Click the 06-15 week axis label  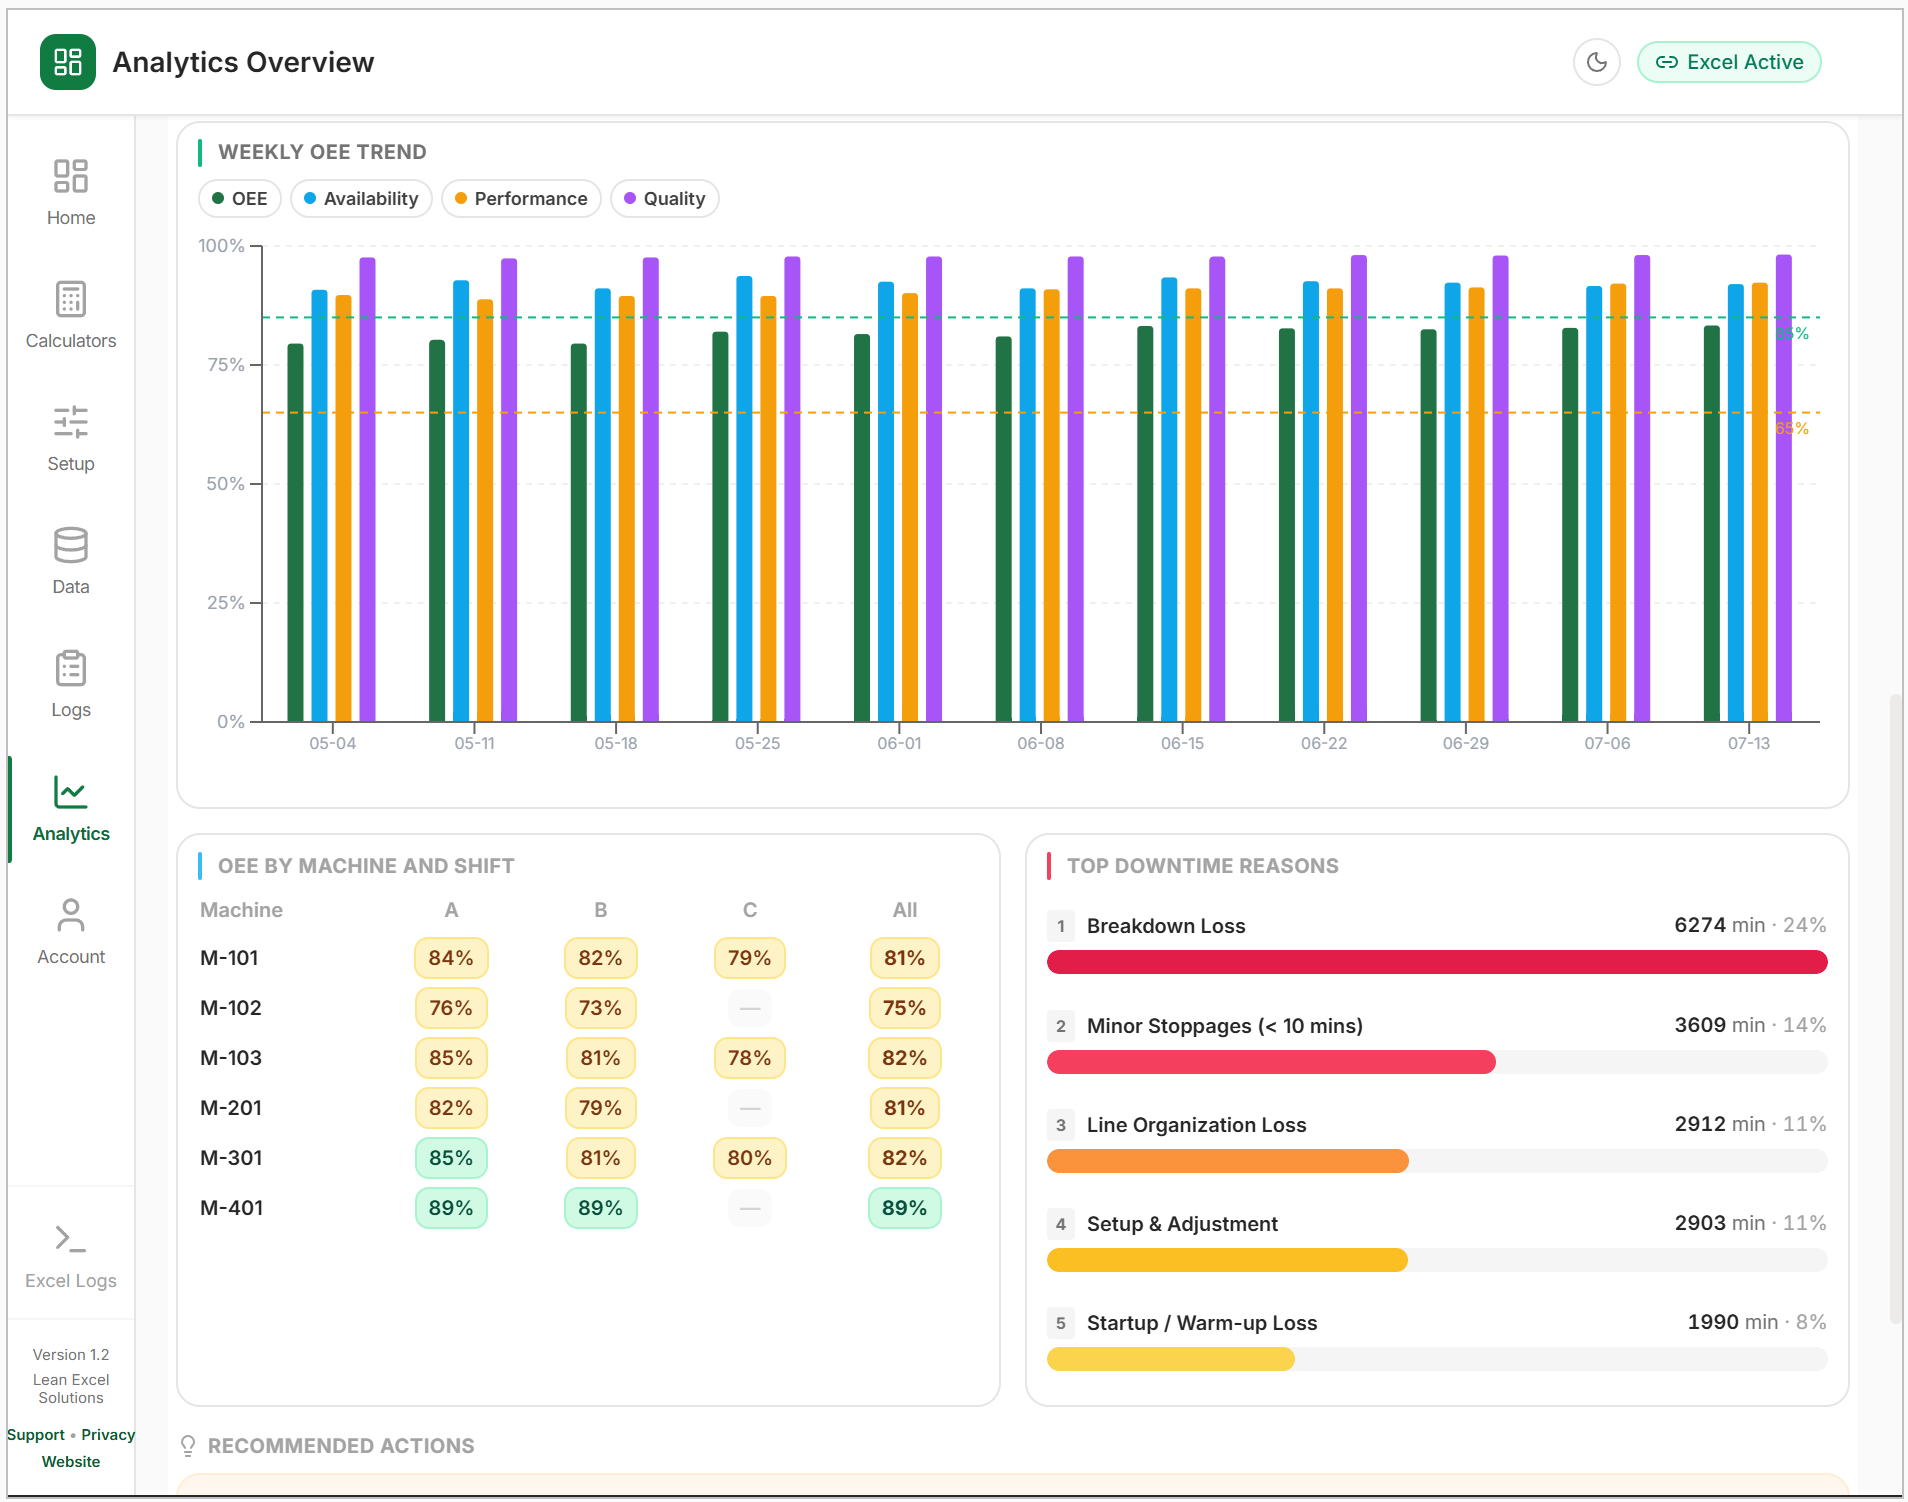click(x=1182, y=743)
